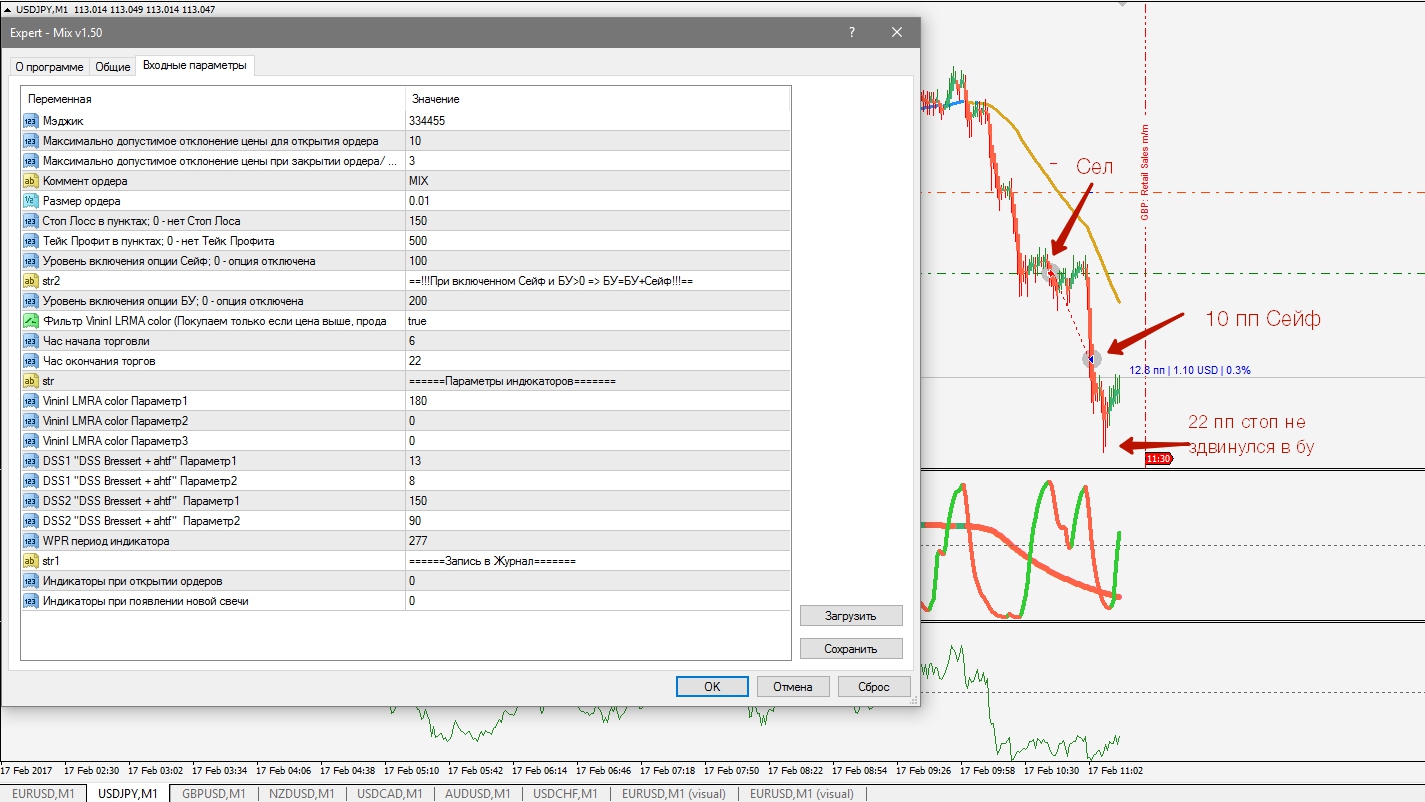Switch to the Общие tab

(113, 67)
